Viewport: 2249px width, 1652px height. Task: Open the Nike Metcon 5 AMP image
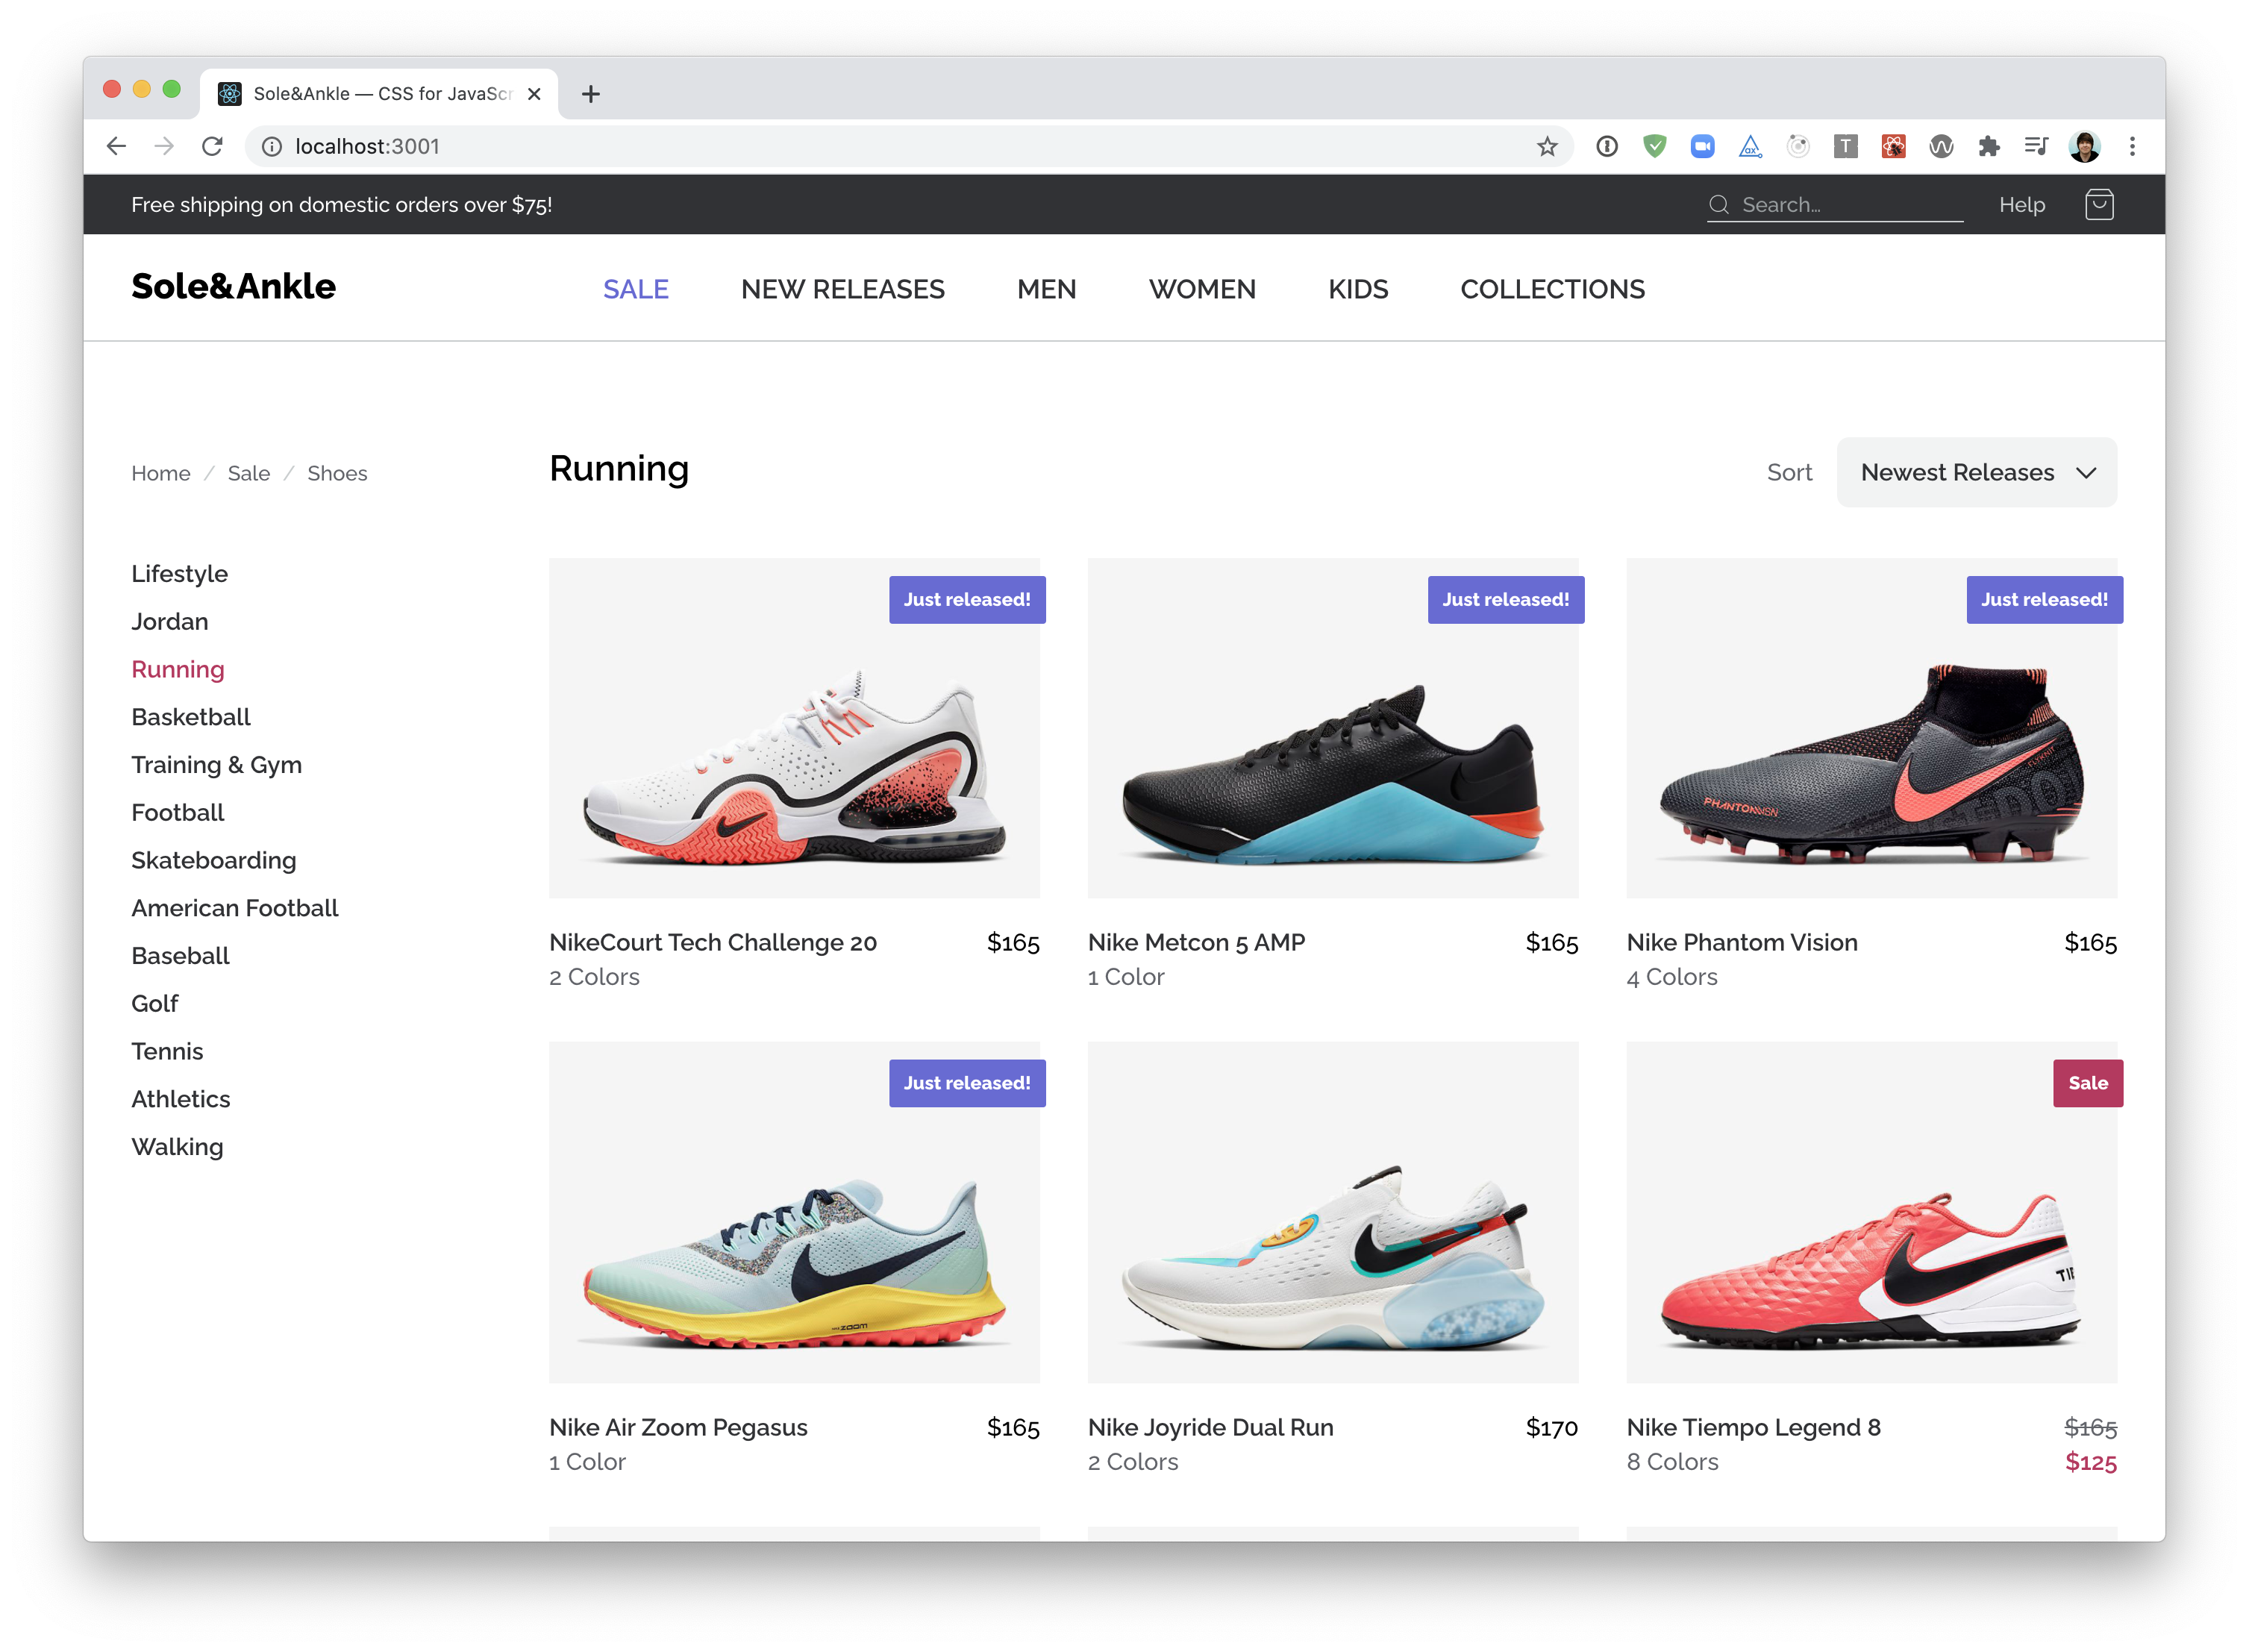(1332, 728)
